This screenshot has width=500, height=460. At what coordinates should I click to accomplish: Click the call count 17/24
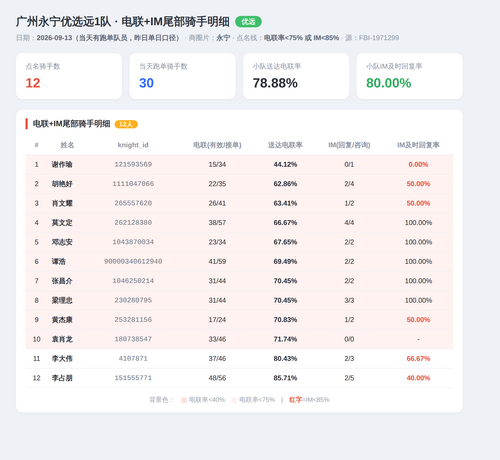(217, 320)
